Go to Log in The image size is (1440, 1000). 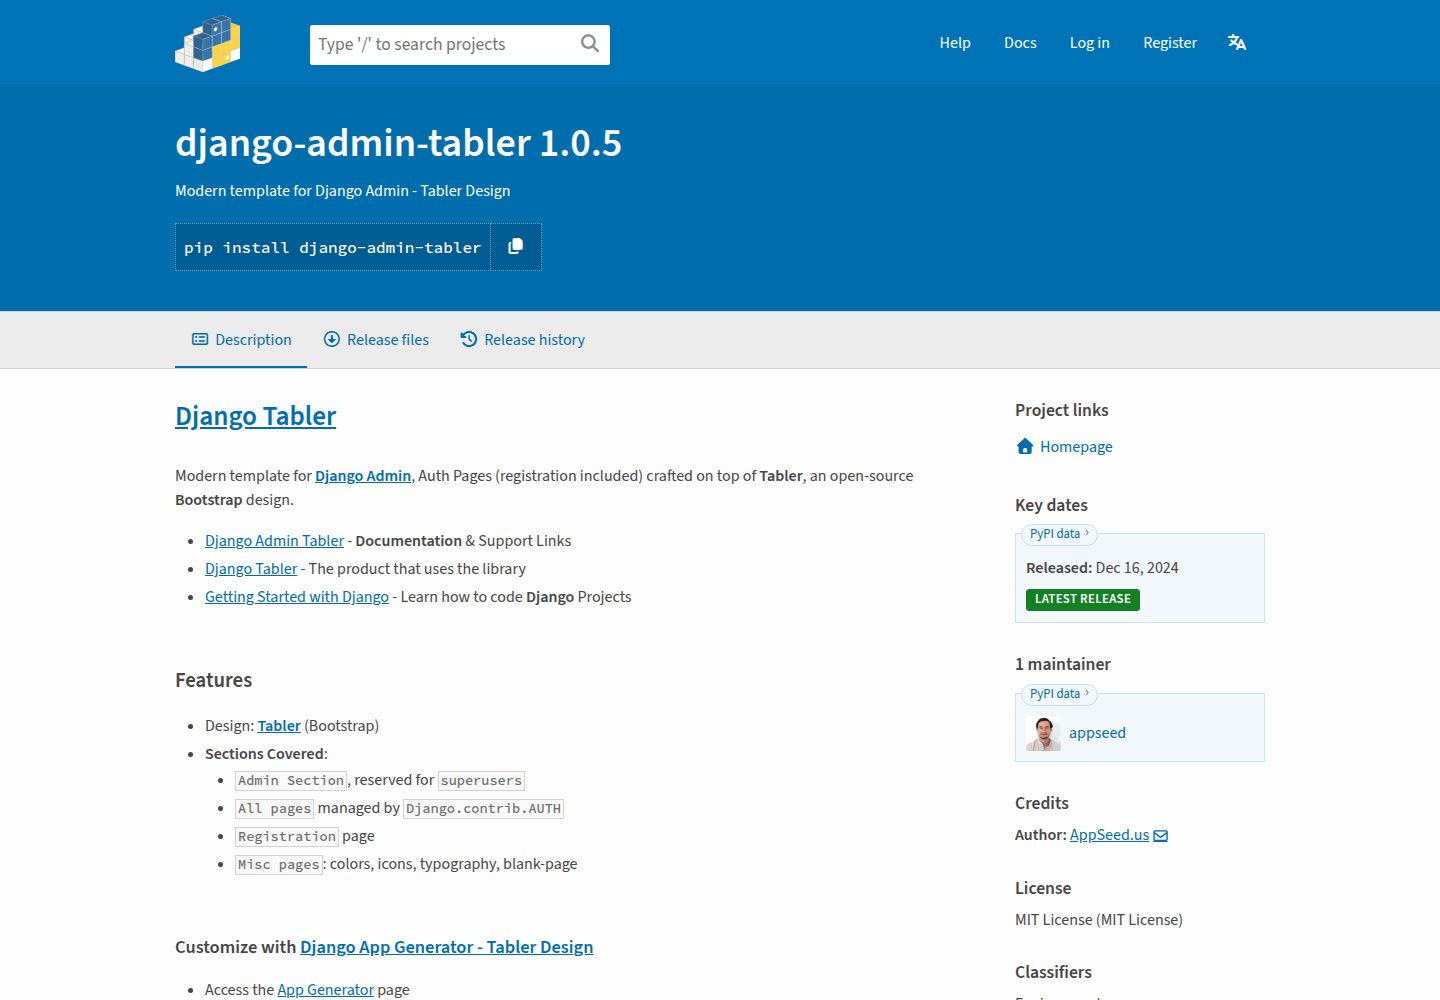tap(1089, 43)
